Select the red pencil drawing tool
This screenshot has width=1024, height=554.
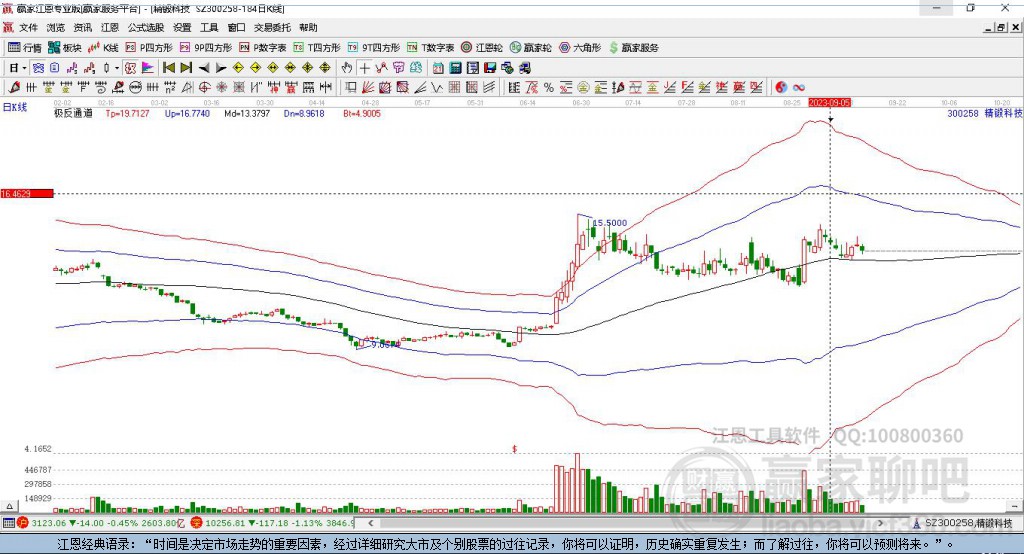[14, 87]
